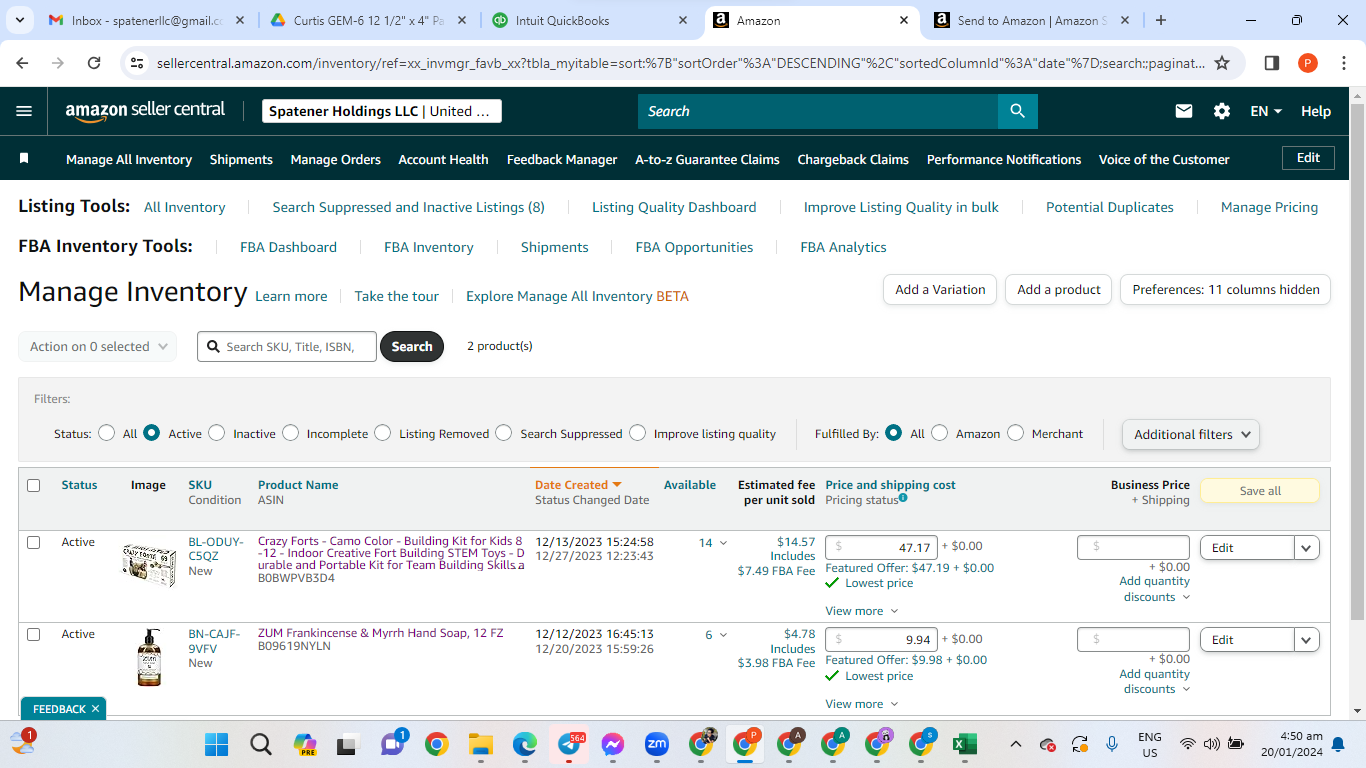Expand View more for the 47.17 price row
This screenshot has width=1366, height=768.
(862, 611)
